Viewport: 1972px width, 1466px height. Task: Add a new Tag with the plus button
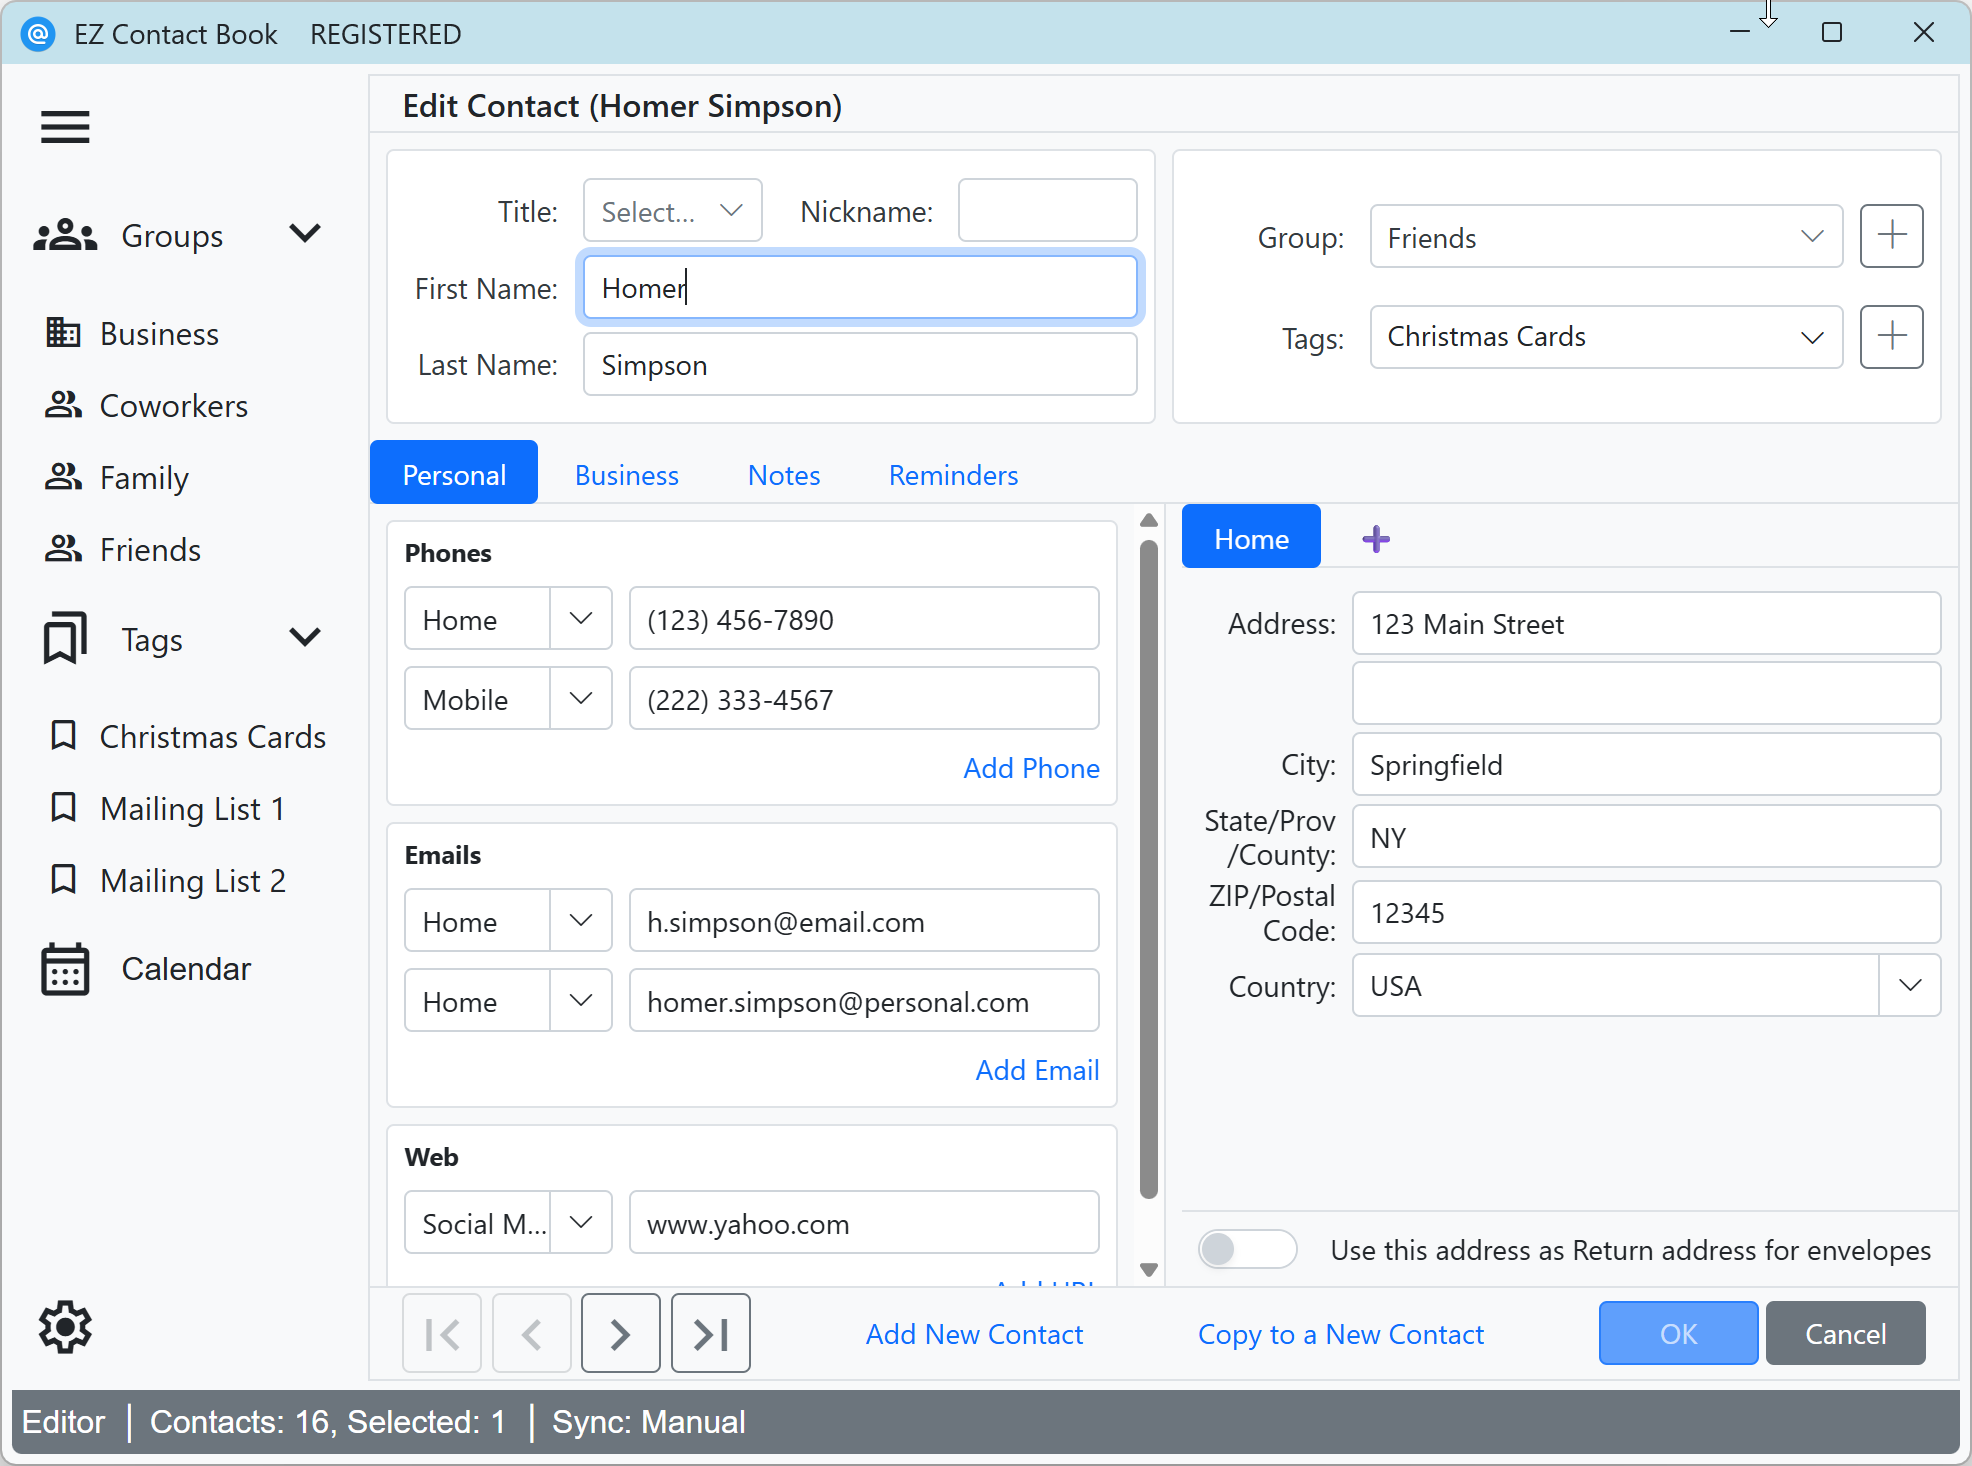[x=1891, y=337]
